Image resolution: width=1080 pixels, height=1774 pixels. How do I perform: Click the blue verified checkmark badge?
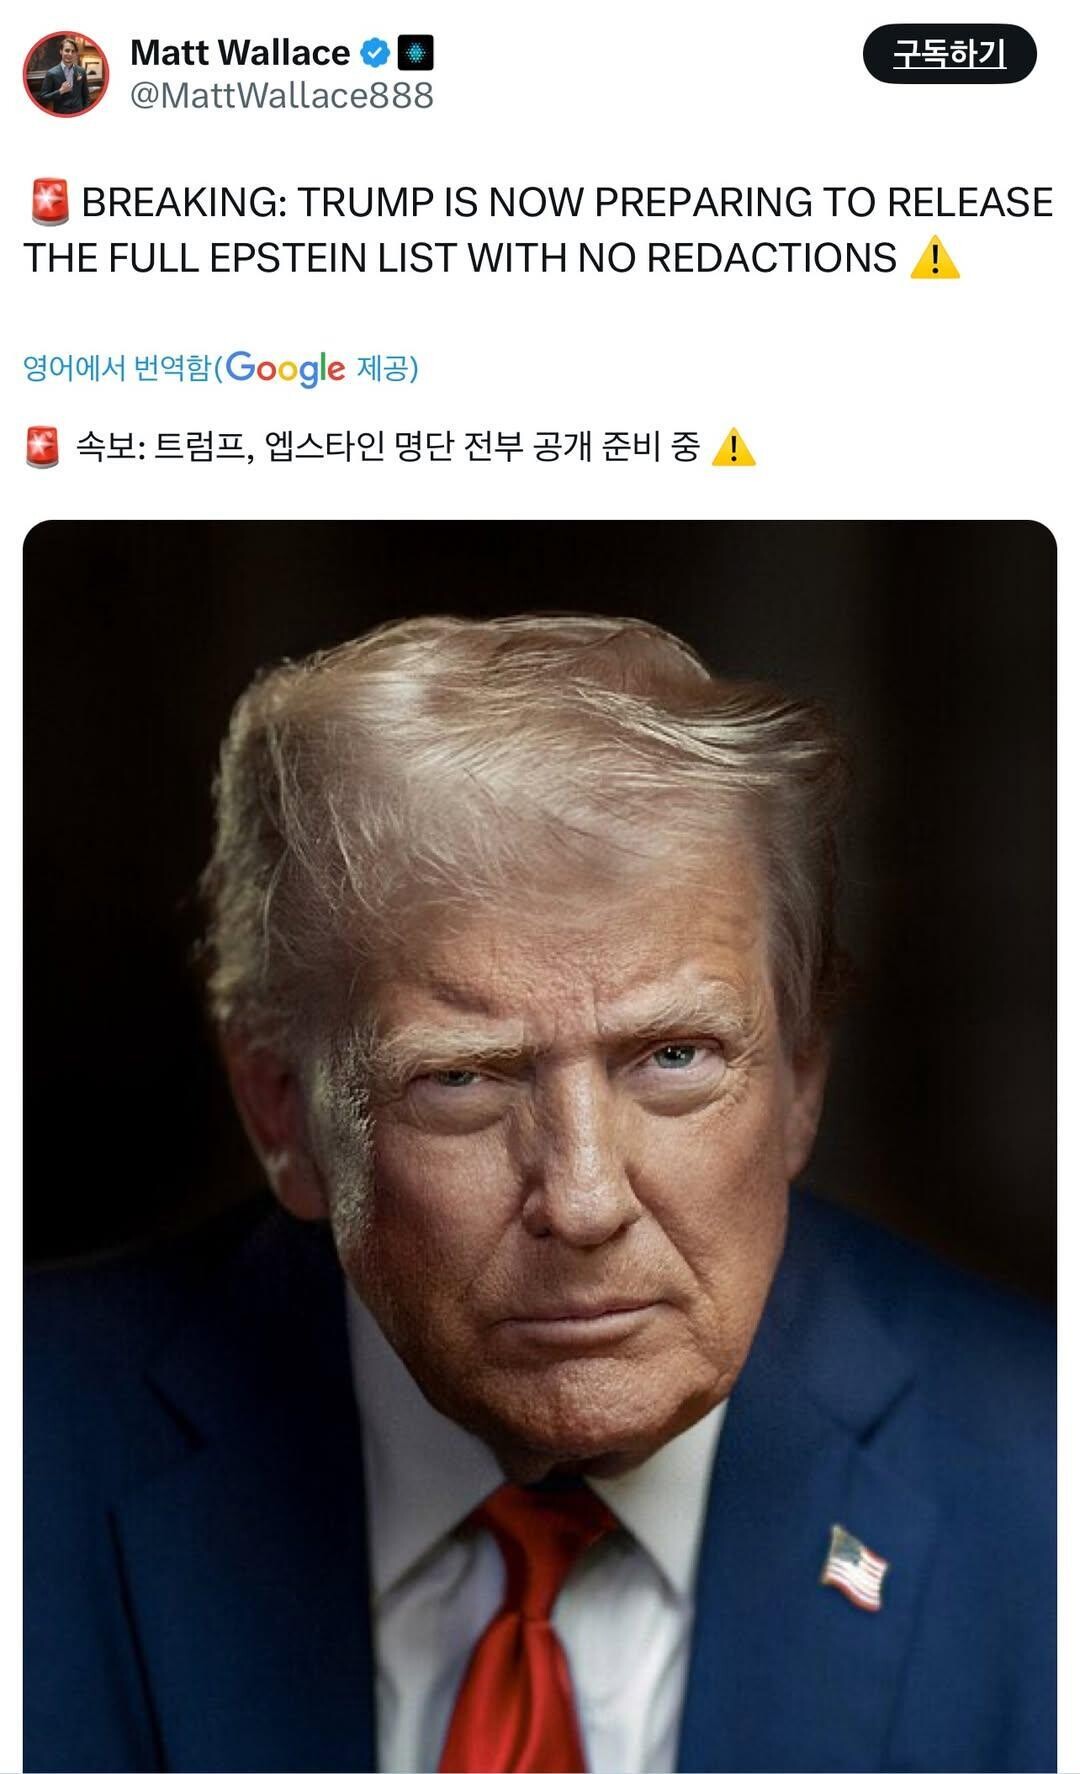(x=374, y=52)
